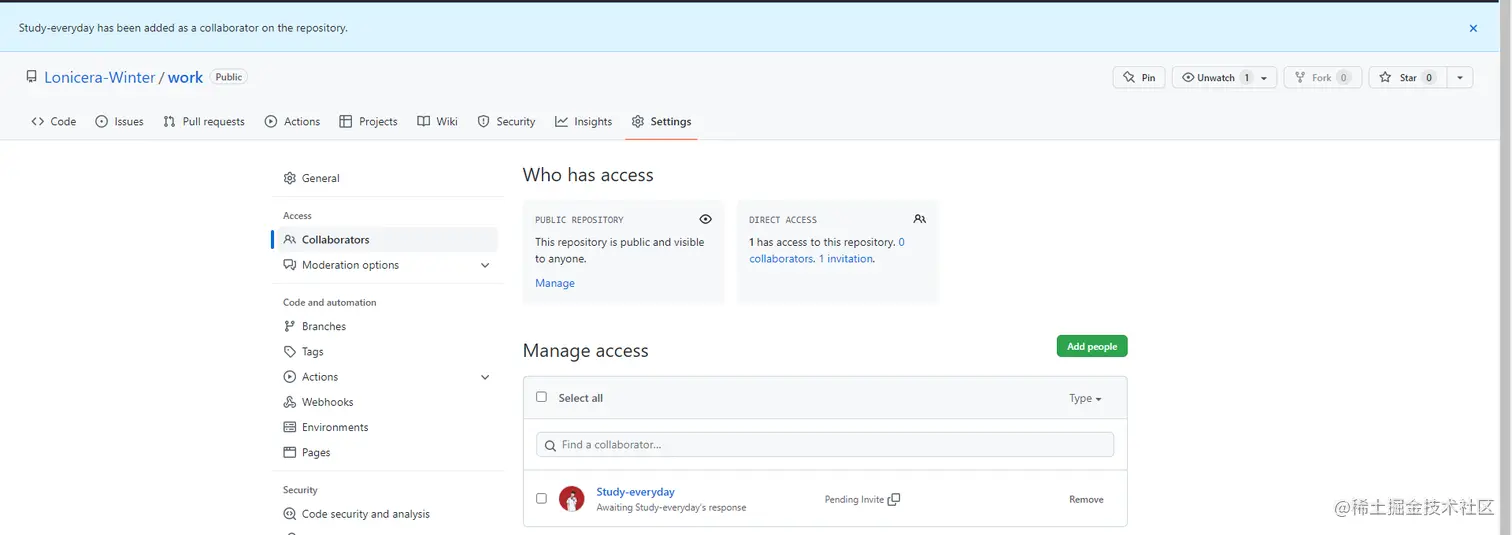Click the green Add people button
This screenshot has height=535, width=1512.
pyautogui.click(x=1092, y=346)
